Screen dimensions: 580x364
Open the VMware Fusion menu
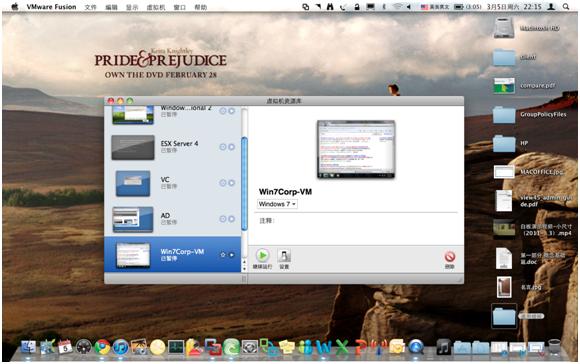coord(51,7)
